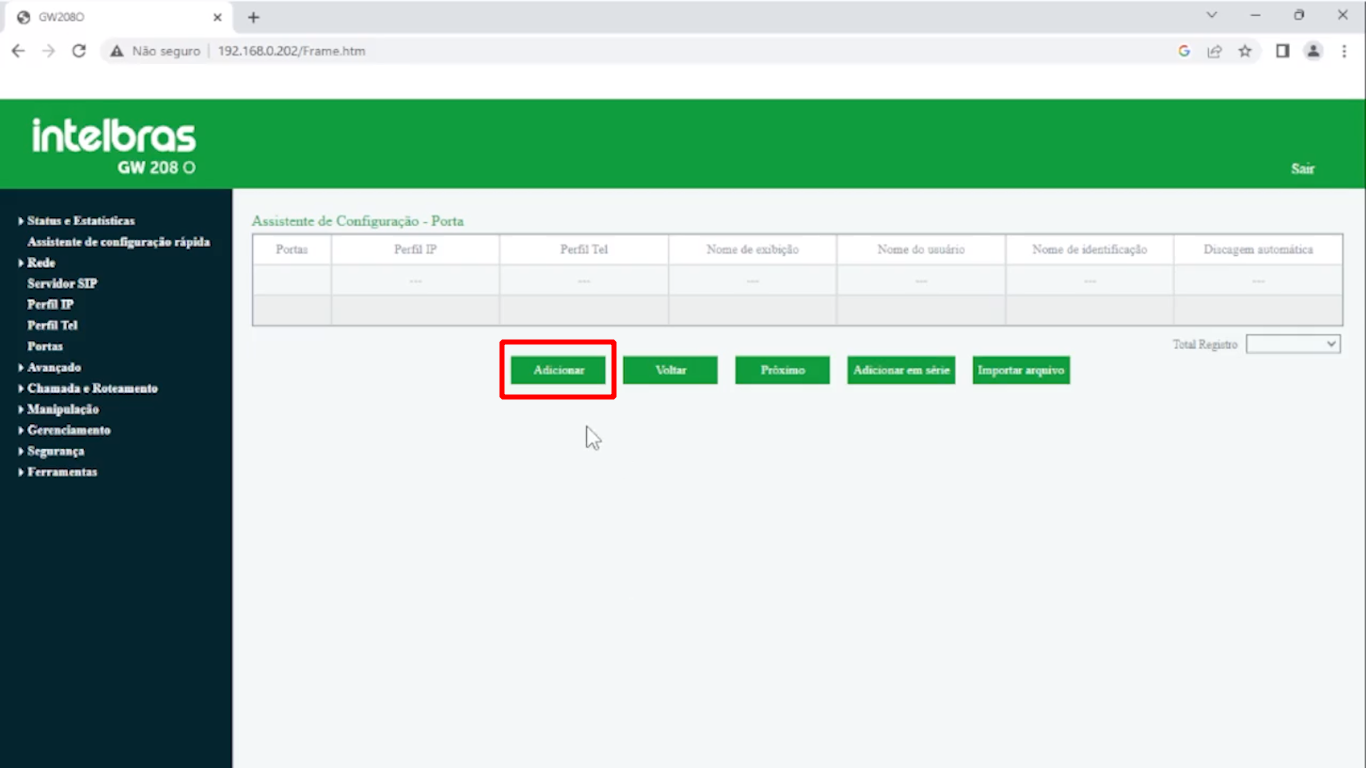Click the share page icon
The image size is (1366, 768).
[1214, 51]
